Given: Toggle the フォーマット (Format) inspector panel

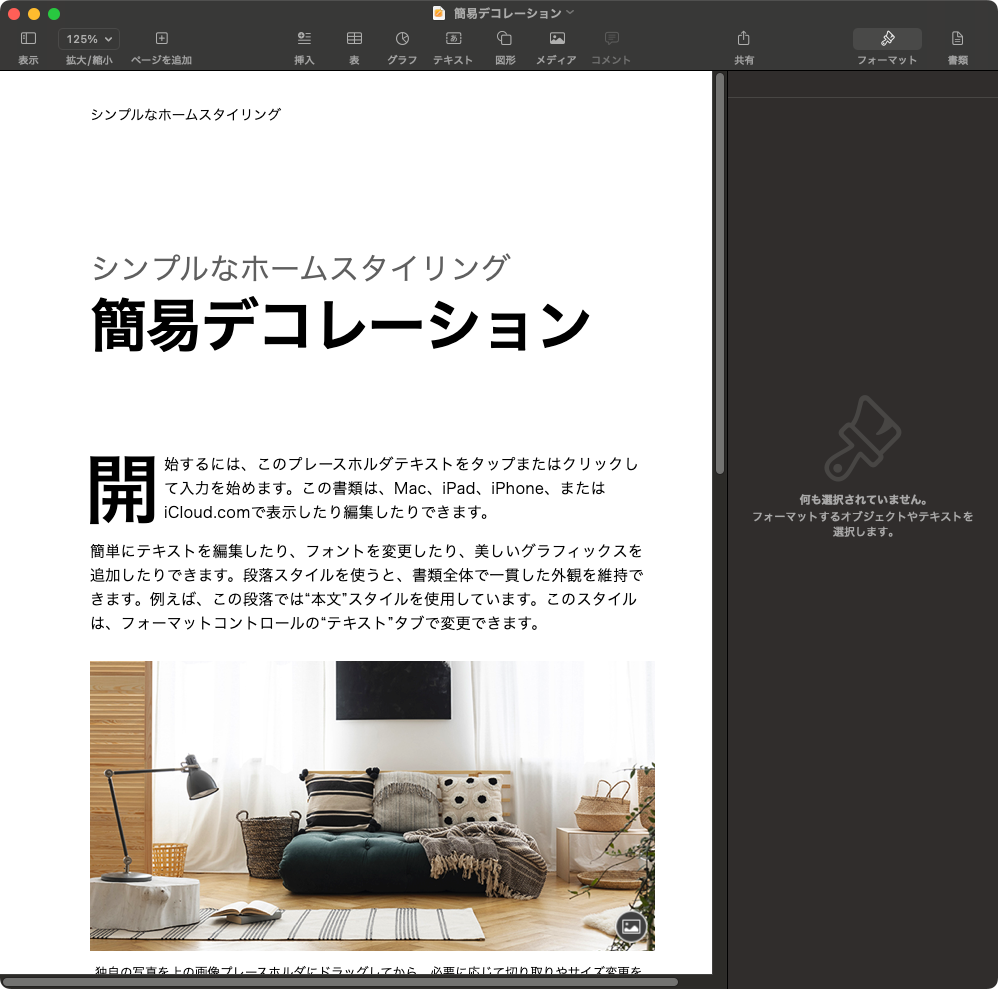Looking at the screenshot, I should click(x=887, y=39).
